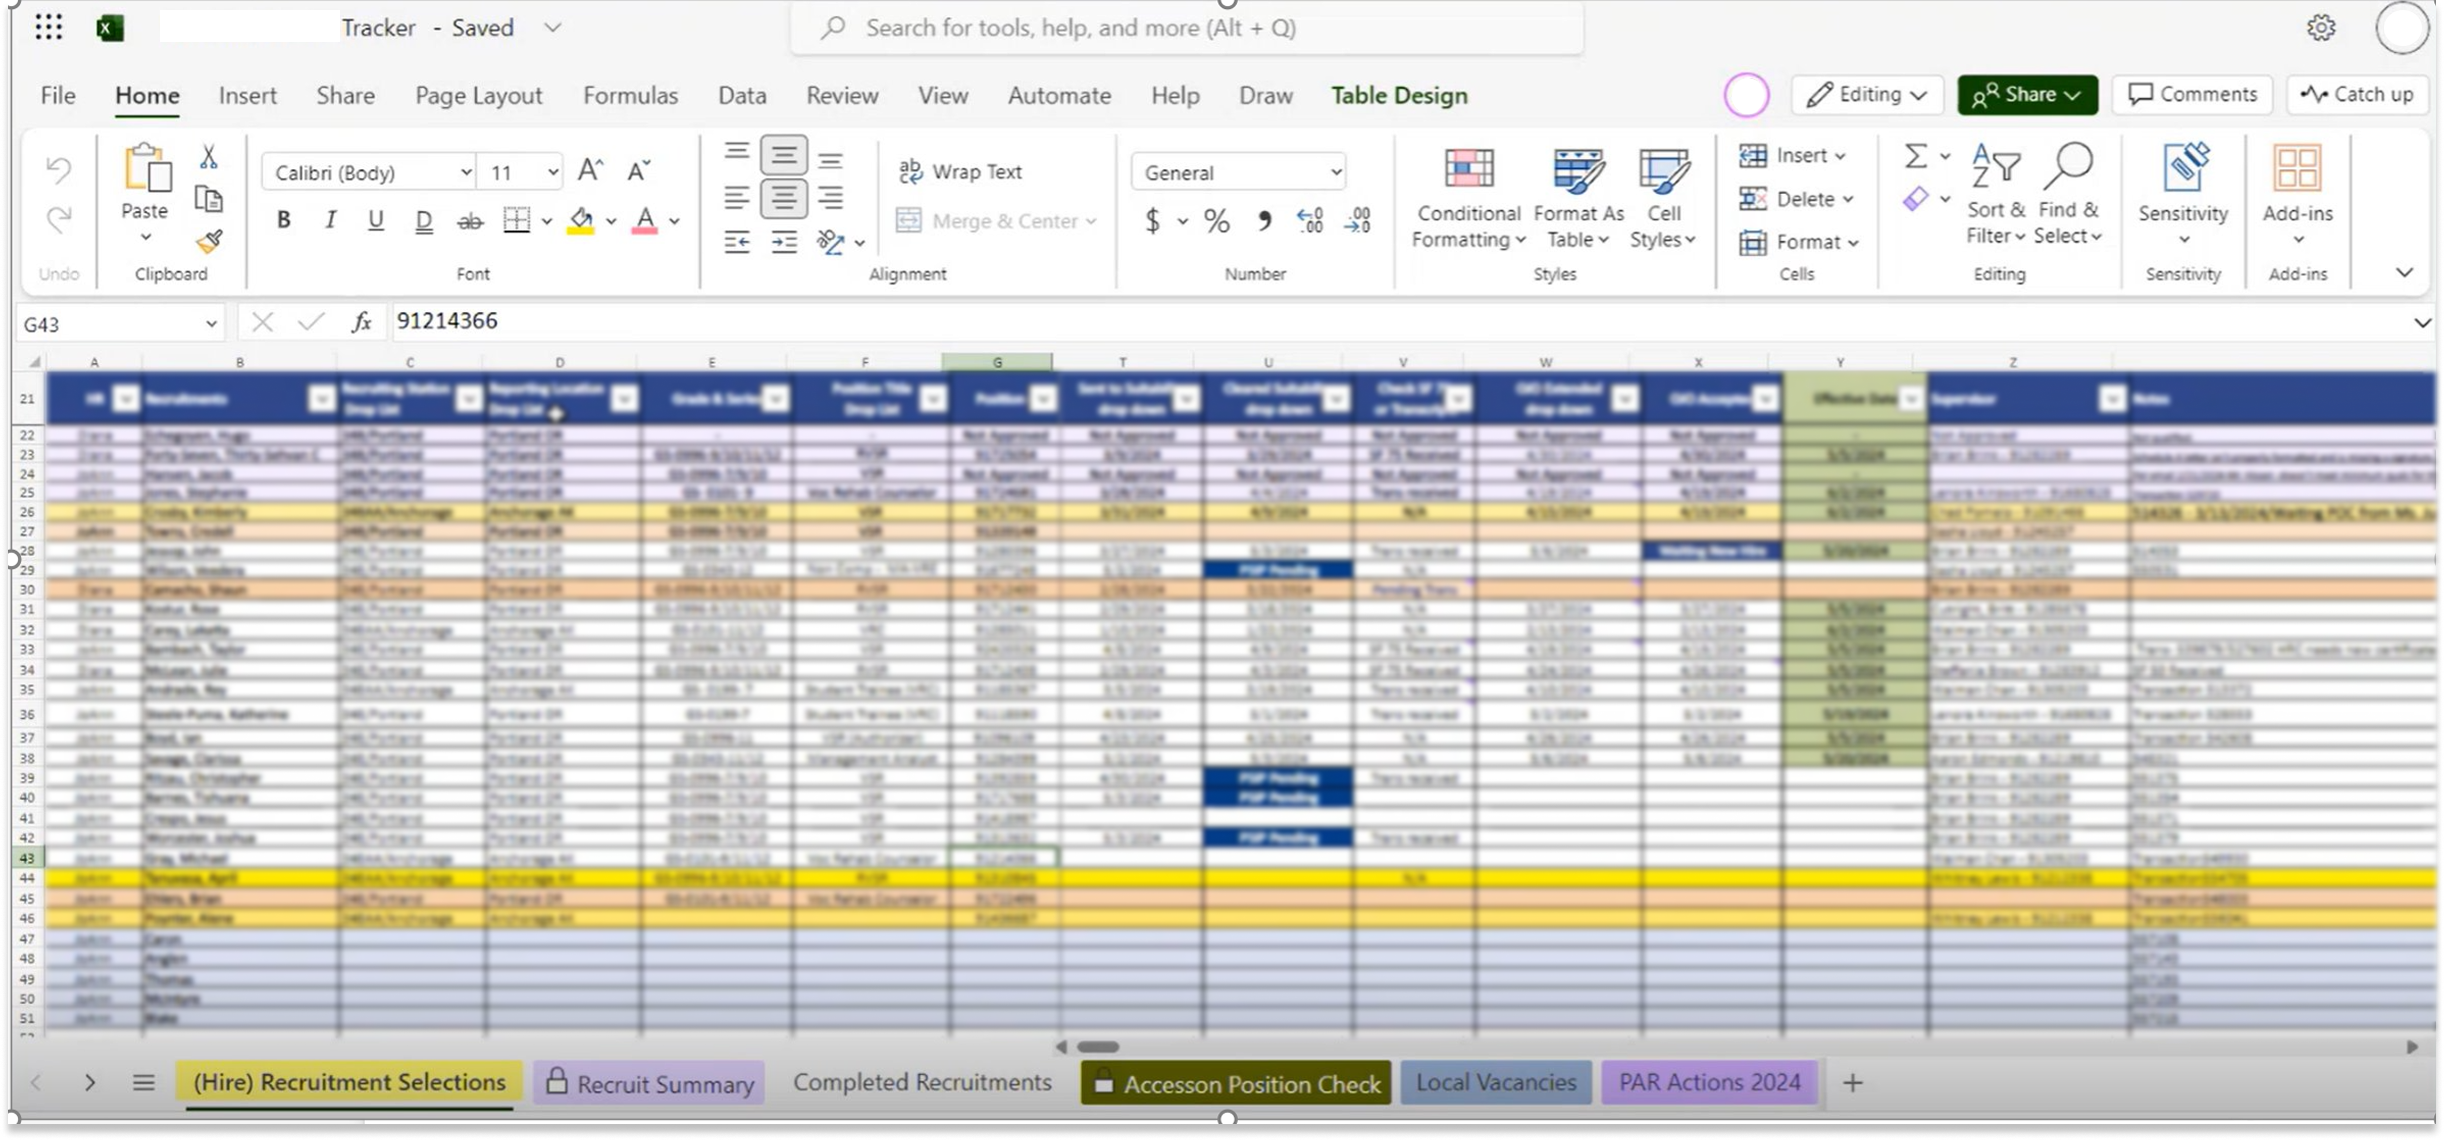The image size is (2444, 1140).
Task: Click the Share button
Action: click(2026, 94)
